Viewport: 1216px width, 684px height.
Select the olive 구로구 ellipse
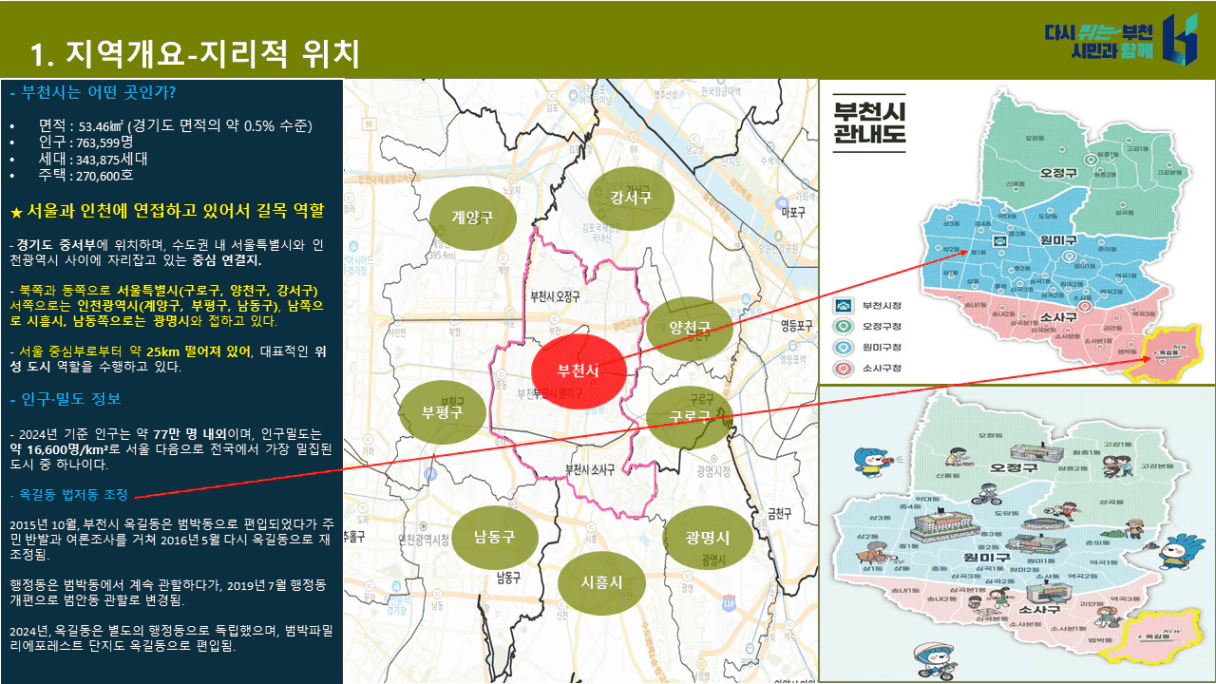coord(690,417)
